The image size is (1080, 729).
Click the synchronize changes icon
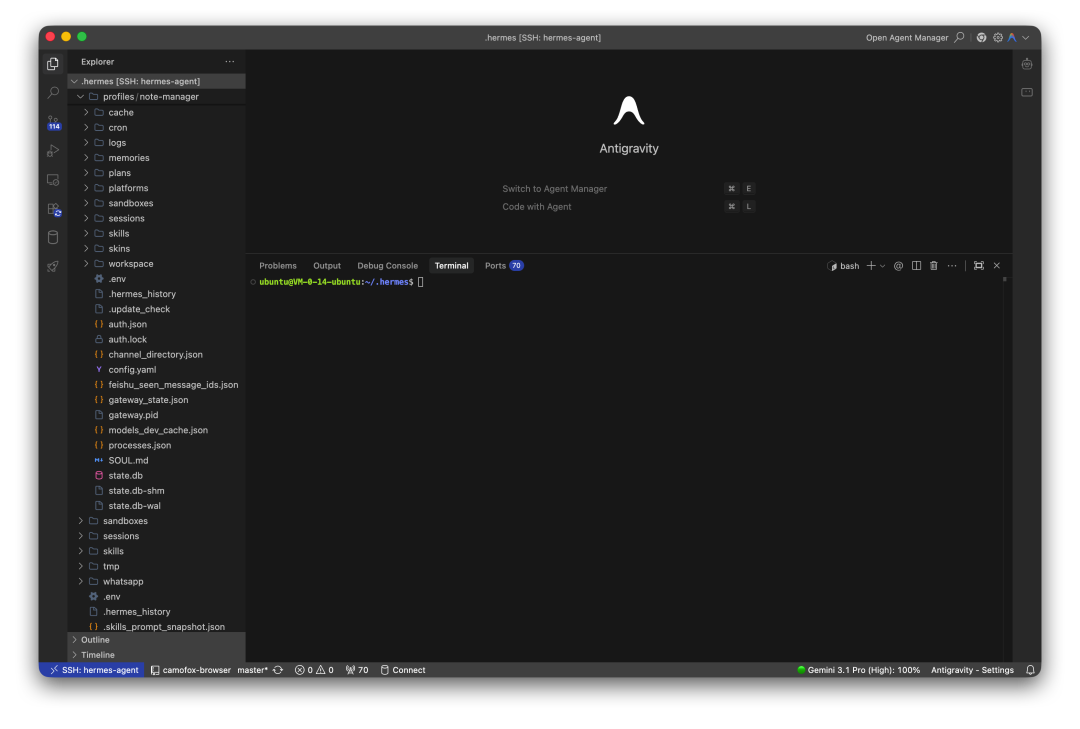pos(278,670)
